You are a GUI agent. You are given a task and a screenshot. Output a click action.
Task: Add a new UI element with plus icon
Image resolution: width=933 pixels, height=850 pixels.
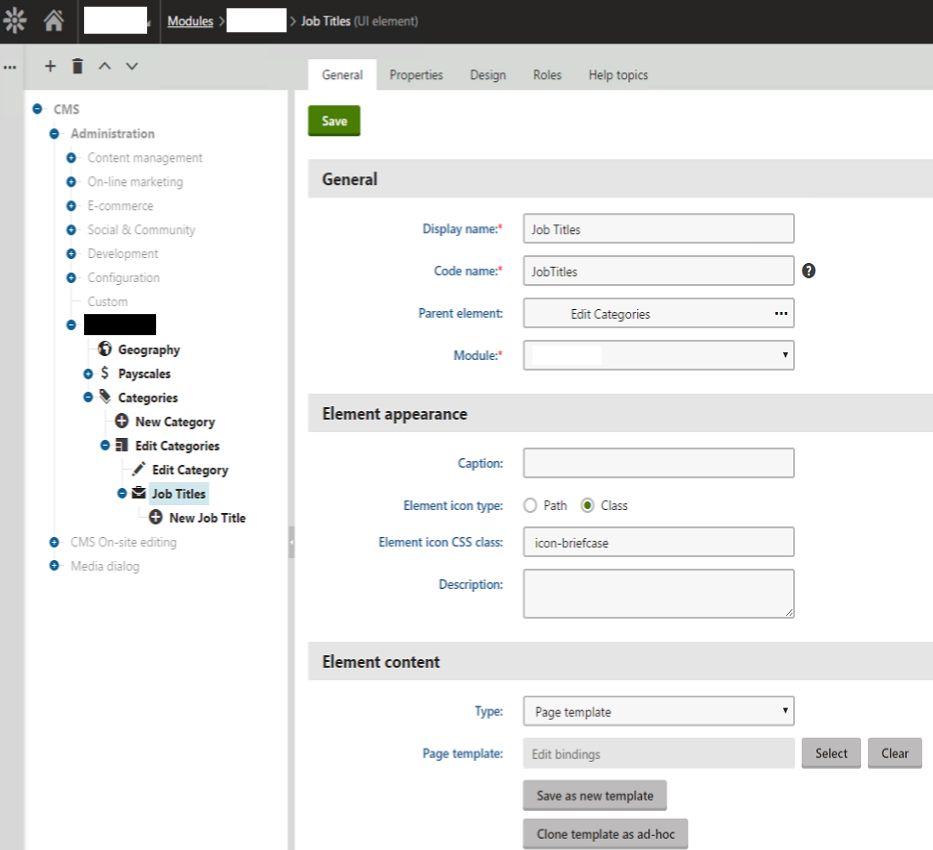tap(51, 66)
